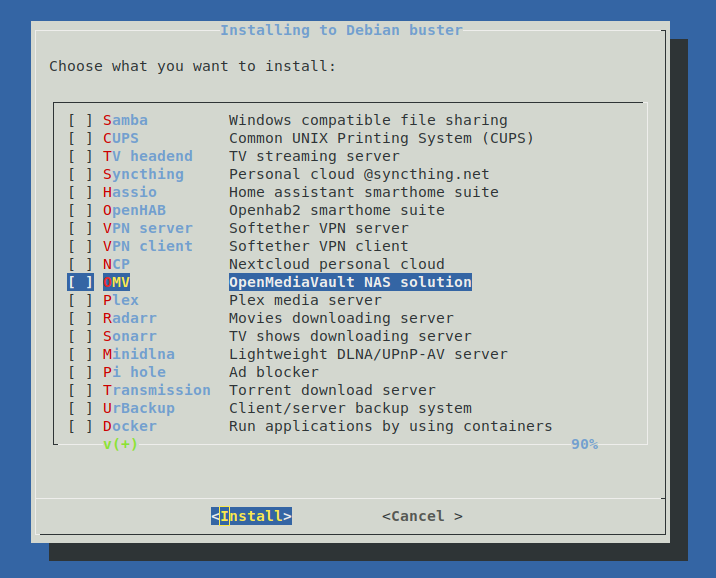
Task: Click 'TV shows downloading server' description
Action: click(350, 336)
